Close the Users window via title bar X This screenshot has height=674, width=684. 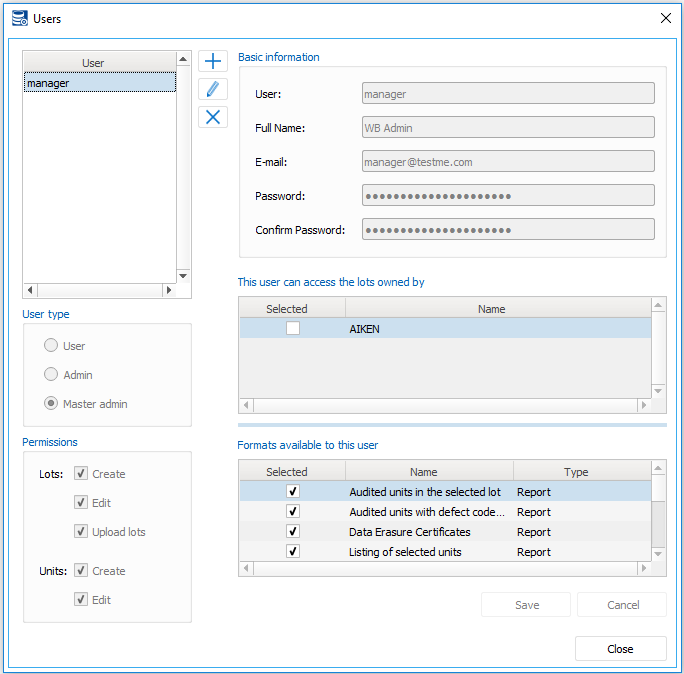(666, 18)
